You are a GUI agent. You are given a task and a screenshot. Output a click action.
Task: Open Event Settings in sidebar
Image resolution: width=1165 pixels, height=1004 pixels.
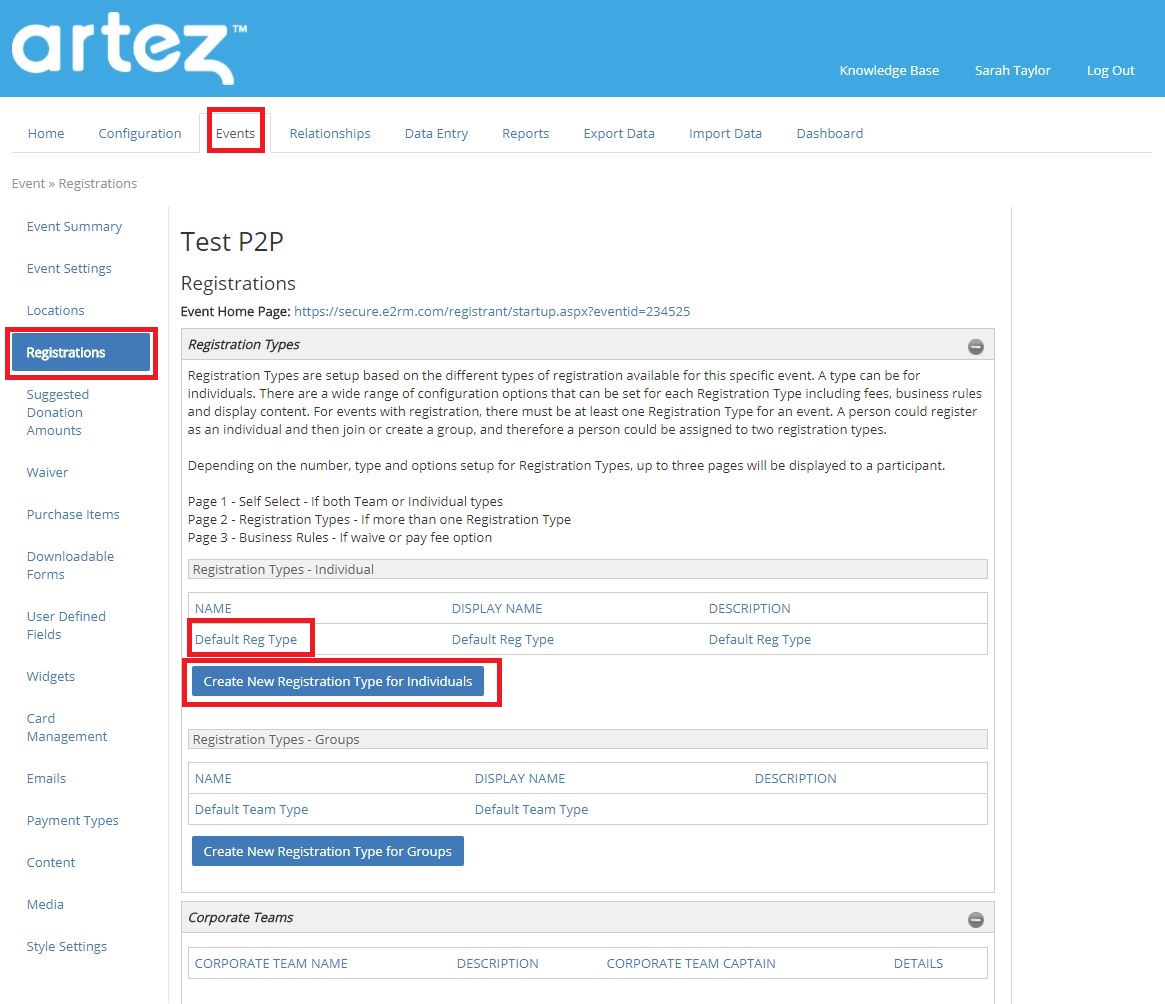point(69,269)
